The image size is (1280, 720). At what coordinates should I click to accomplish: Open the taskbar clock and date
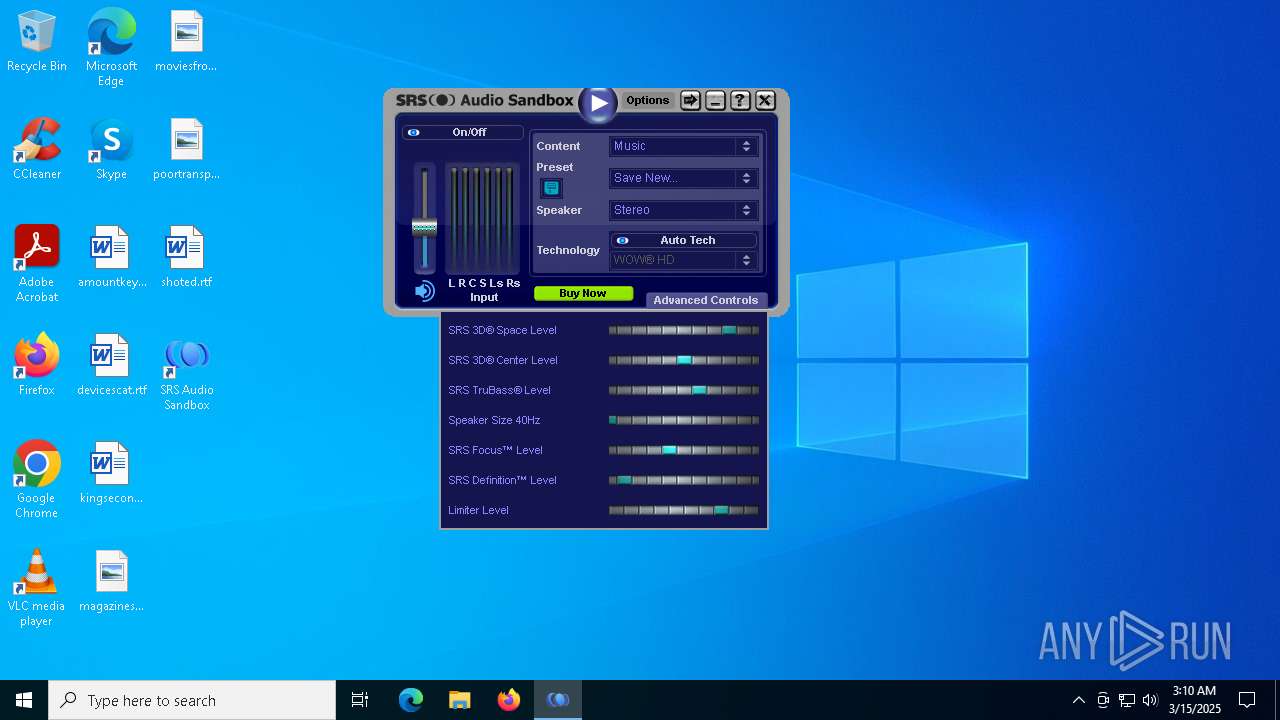coord(1194,700)
